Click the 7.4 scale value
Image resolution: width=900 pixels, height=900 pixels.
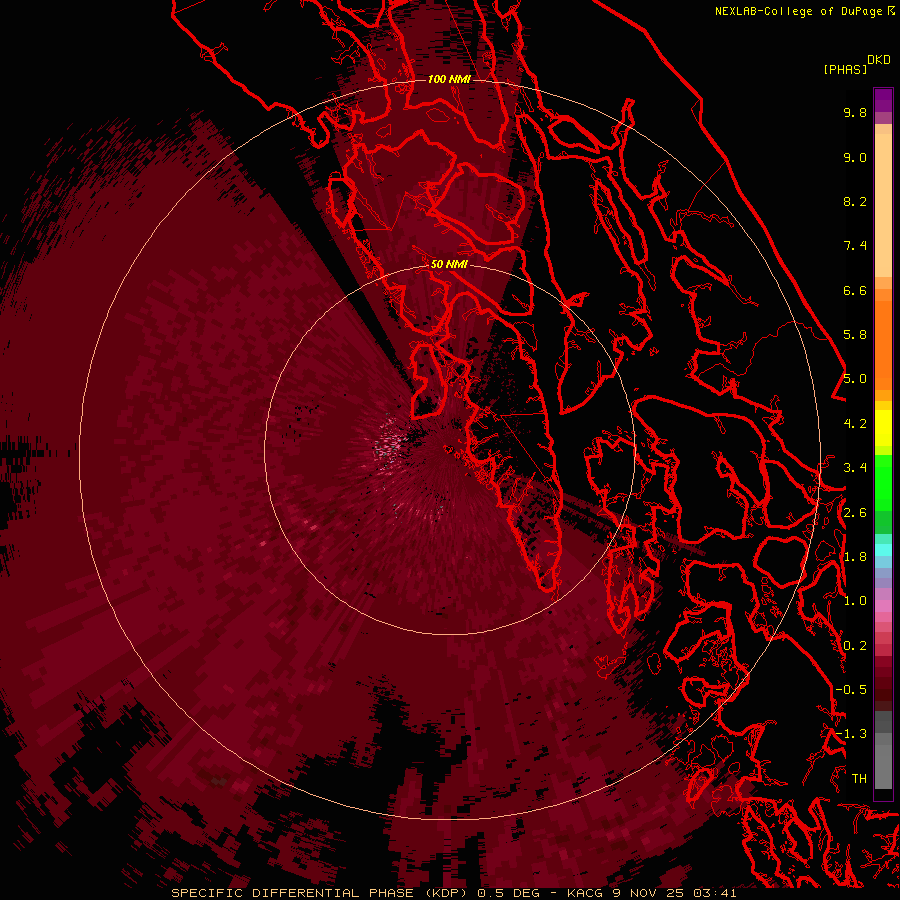[855, 246]
